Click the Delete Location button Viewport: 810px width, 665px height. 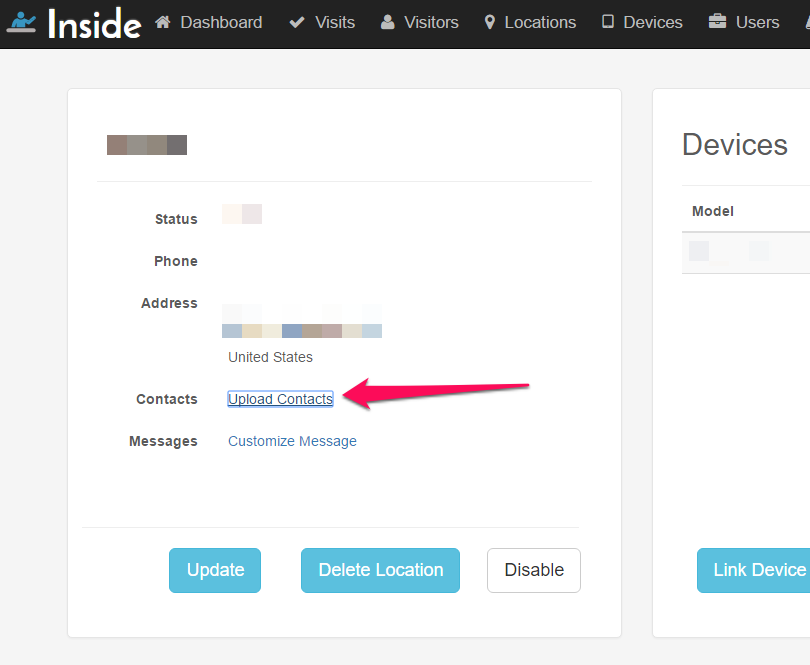(x=381, y=570)
